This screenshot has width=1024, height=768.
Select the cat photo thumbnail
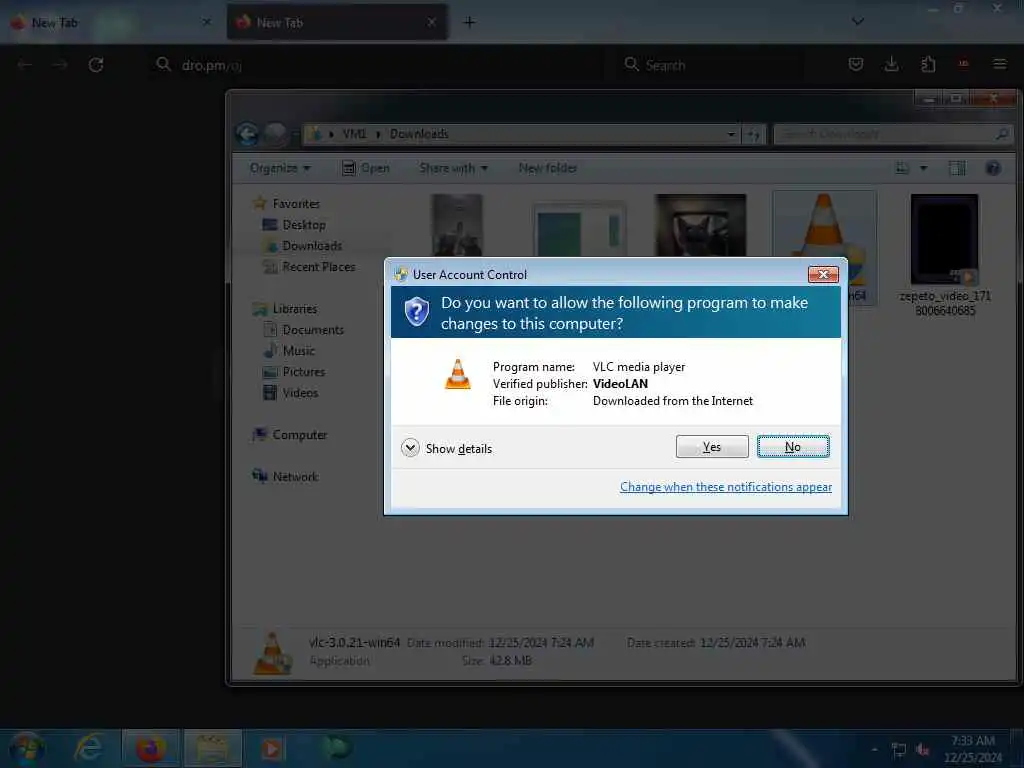click(x=700, y=225)
